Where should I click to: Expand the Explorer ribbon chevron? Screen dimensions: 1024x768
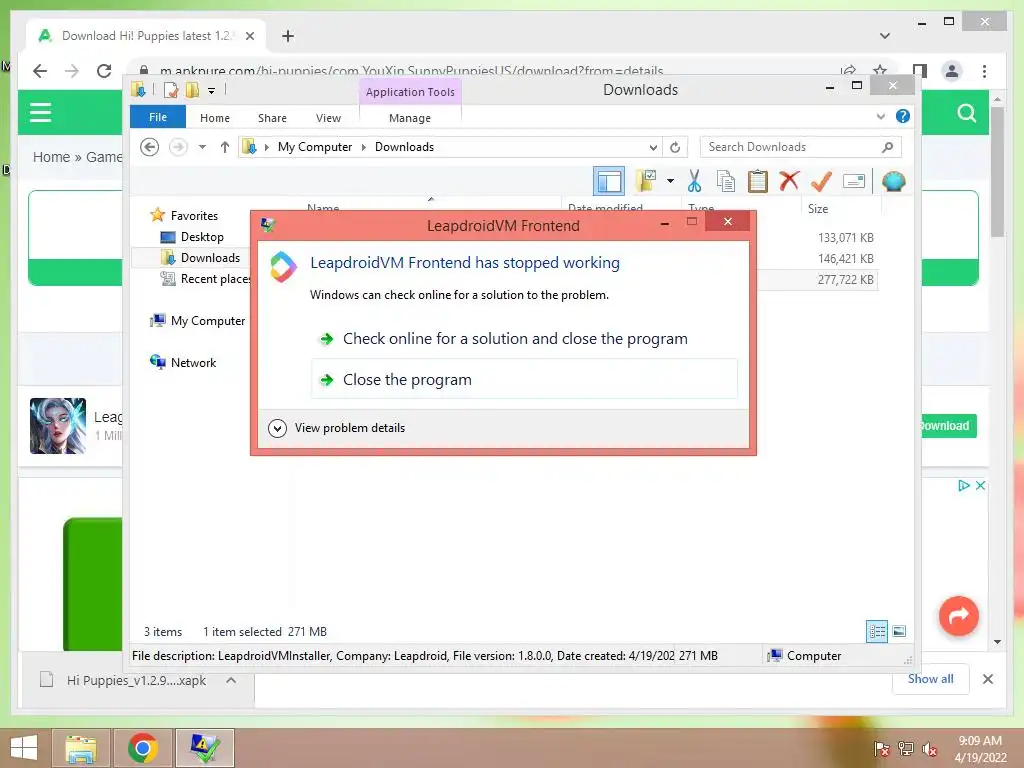pos(880,116)
